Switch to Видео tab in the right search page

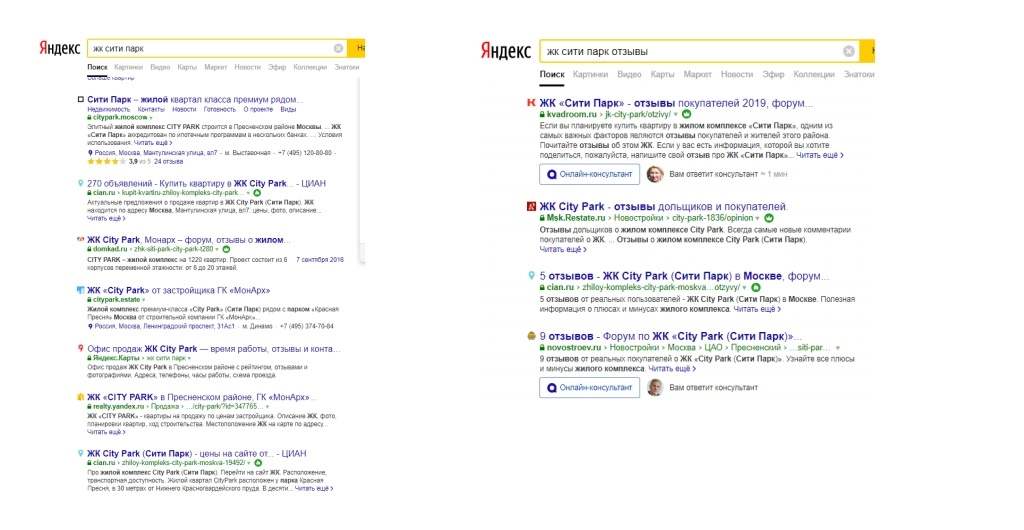(x=629, y=74)
